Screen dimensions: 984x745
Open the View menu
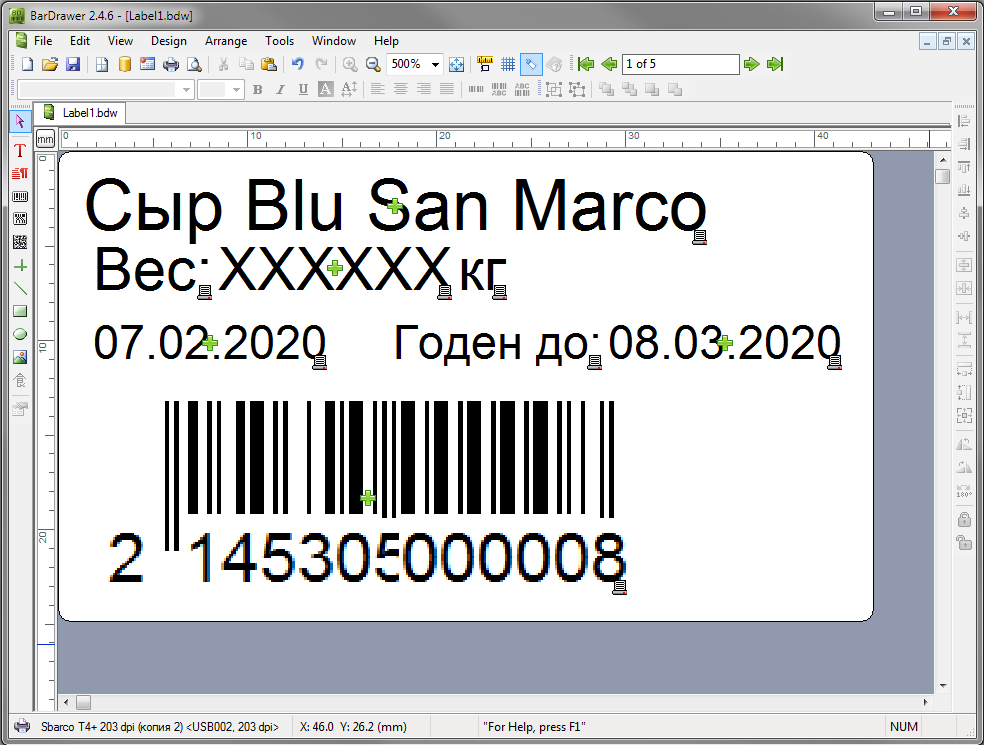120,41
